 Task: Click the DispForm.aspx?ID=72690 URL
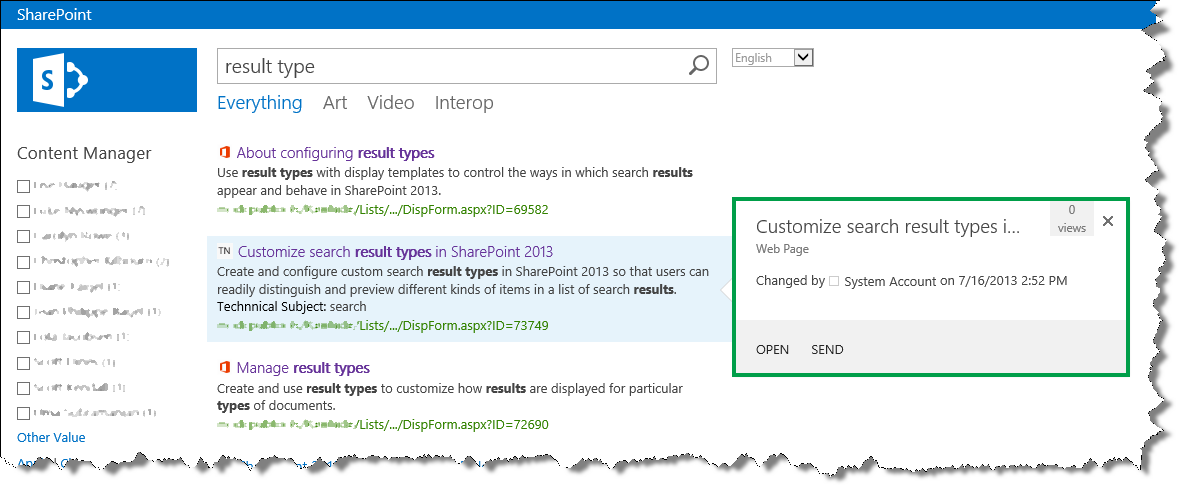coord(383,425)
